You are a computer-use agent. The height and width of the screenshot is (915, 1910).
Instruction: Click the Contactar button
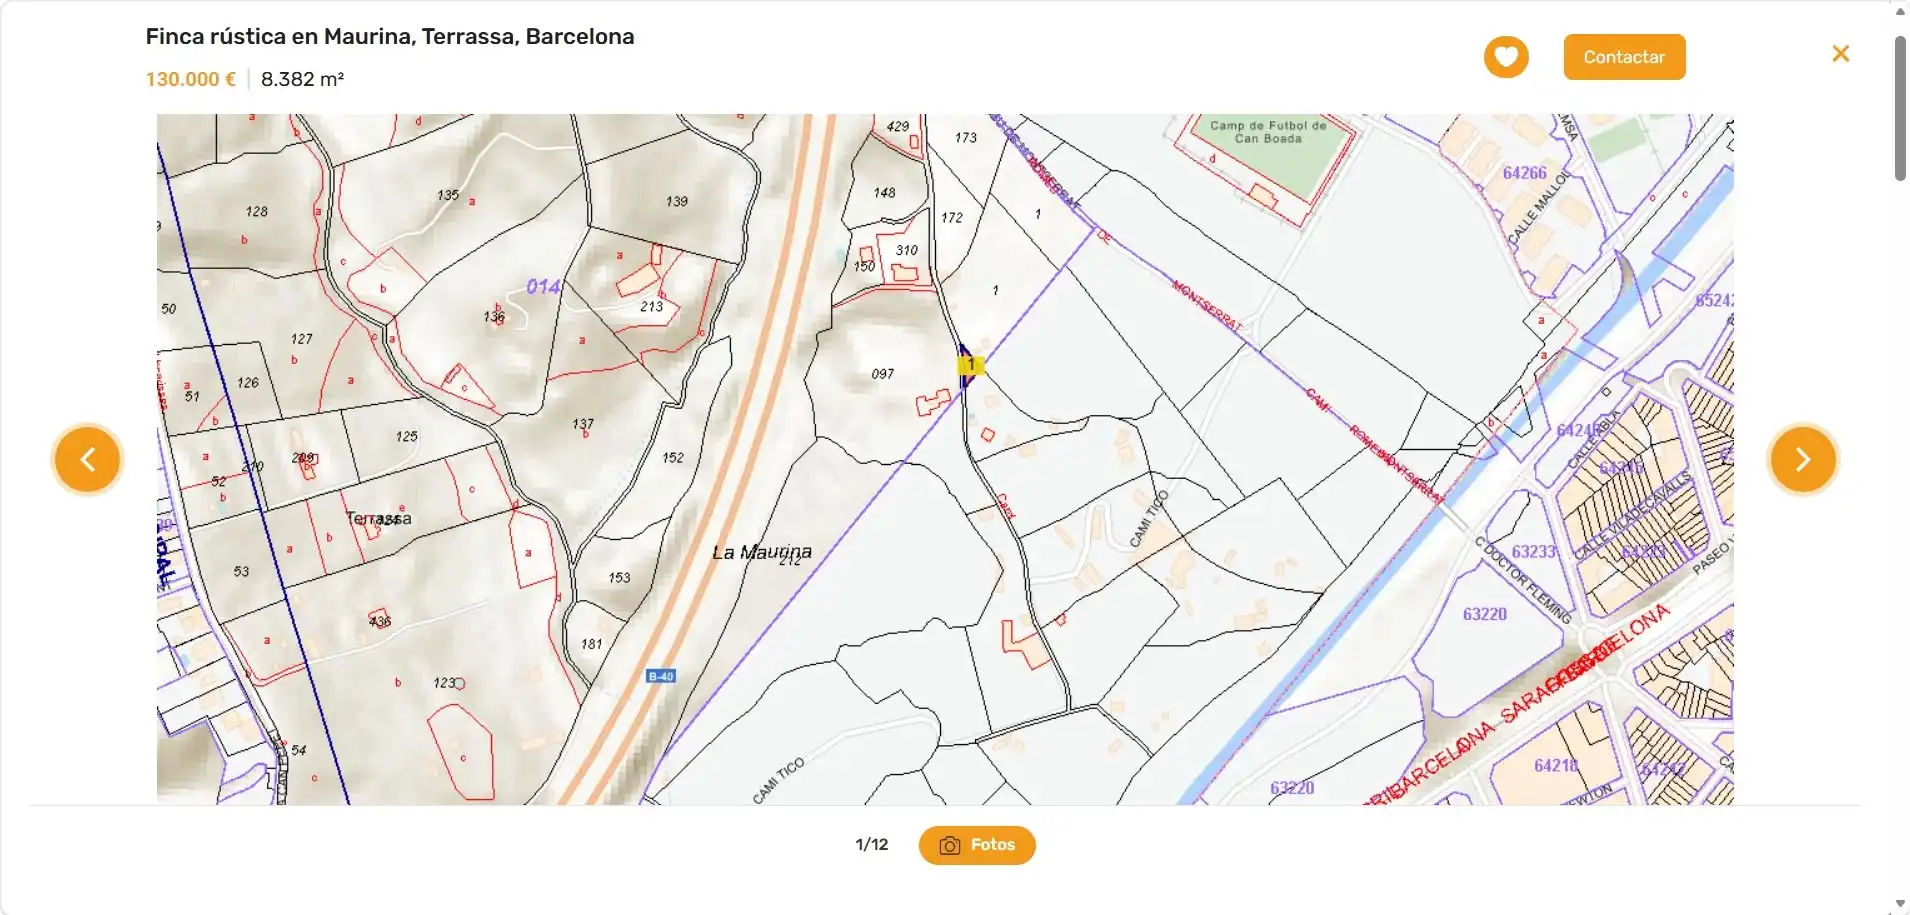click(x=1624, y=57)
